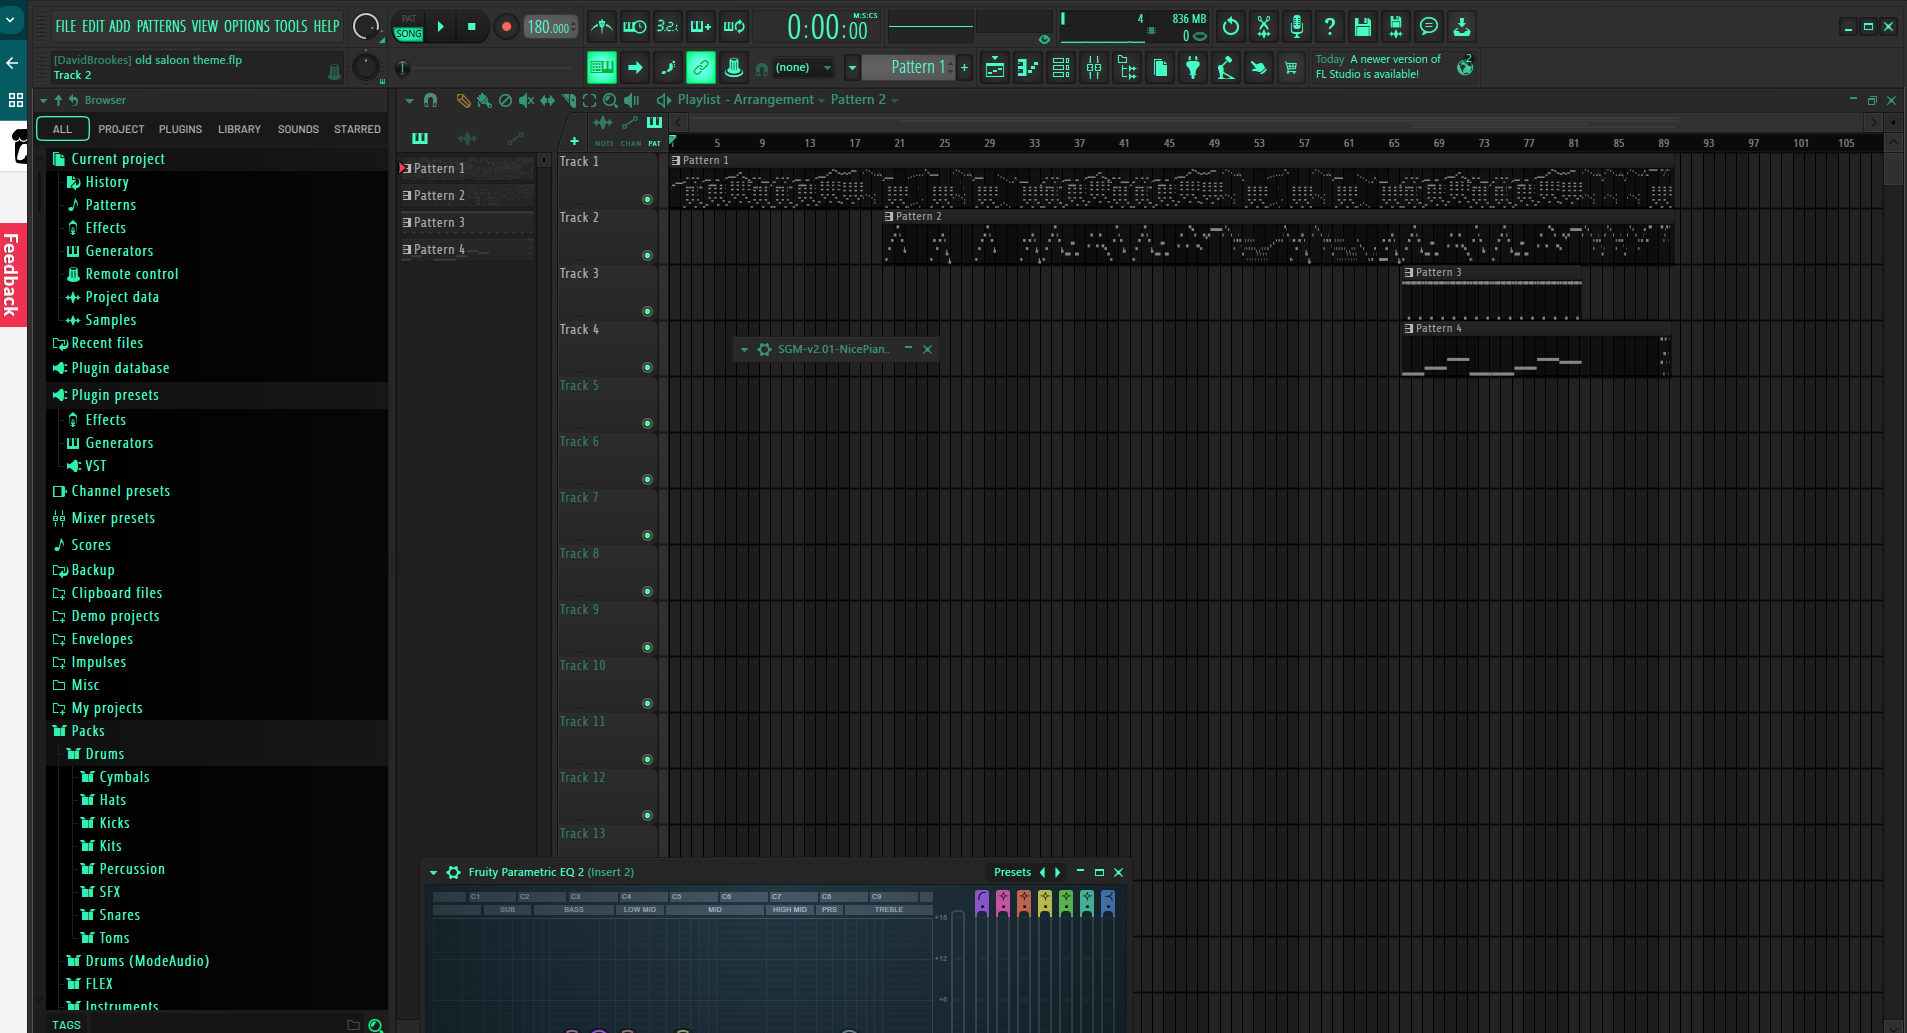Click the Presets button in EQ window
1907x1033 pixels.
click(x=1012, y=873)
